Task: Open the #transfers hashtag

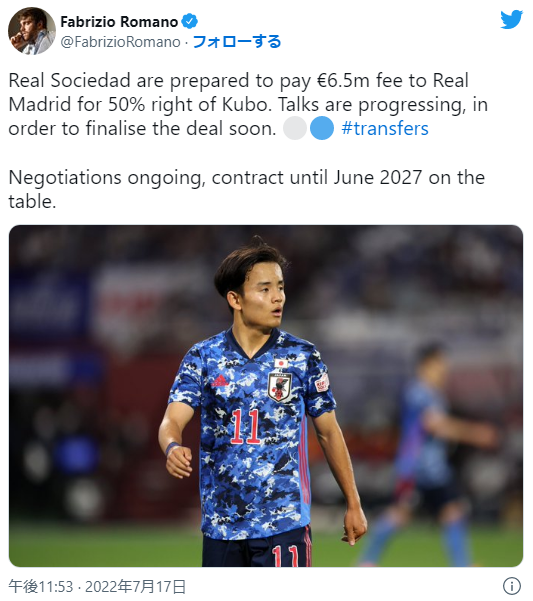Action: [385, 128]
